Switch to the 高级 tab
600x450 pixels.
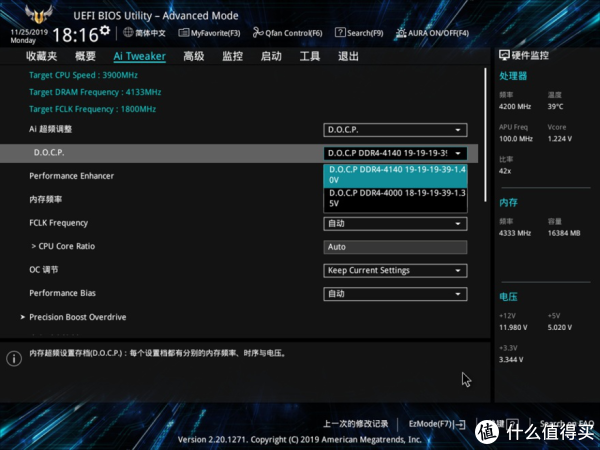pyautogui.click(x=194, y=56)
